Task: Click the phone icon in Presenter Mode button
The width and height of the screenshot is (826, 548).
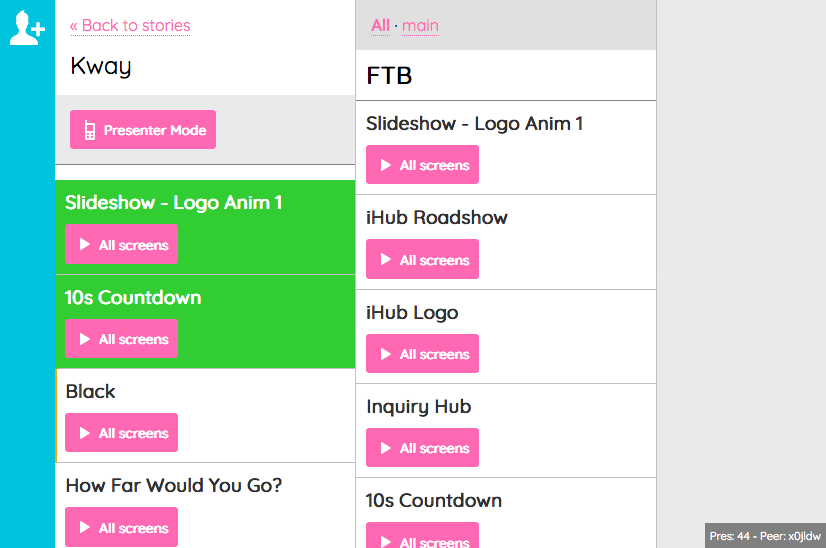Action: click(x=89, y=130)
